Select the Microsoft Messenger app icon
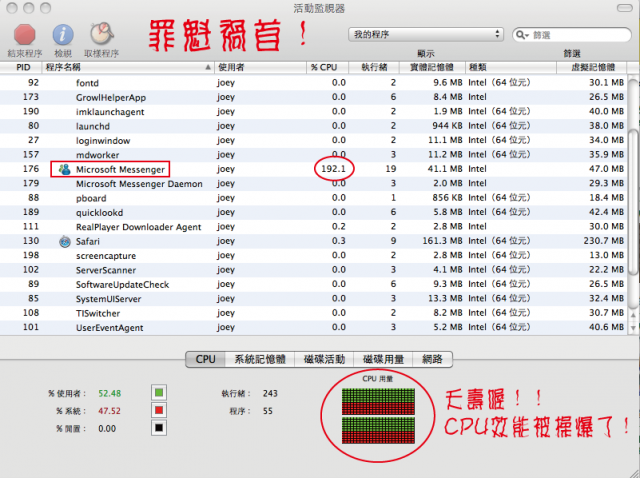 [x=64, y=169]
